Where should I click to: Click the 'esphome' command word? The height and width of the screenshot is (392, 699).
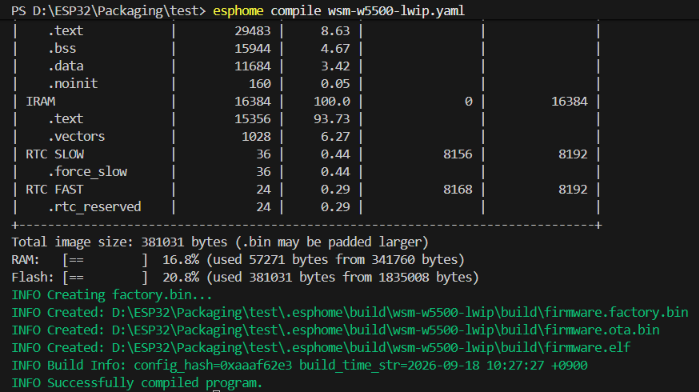238,10
